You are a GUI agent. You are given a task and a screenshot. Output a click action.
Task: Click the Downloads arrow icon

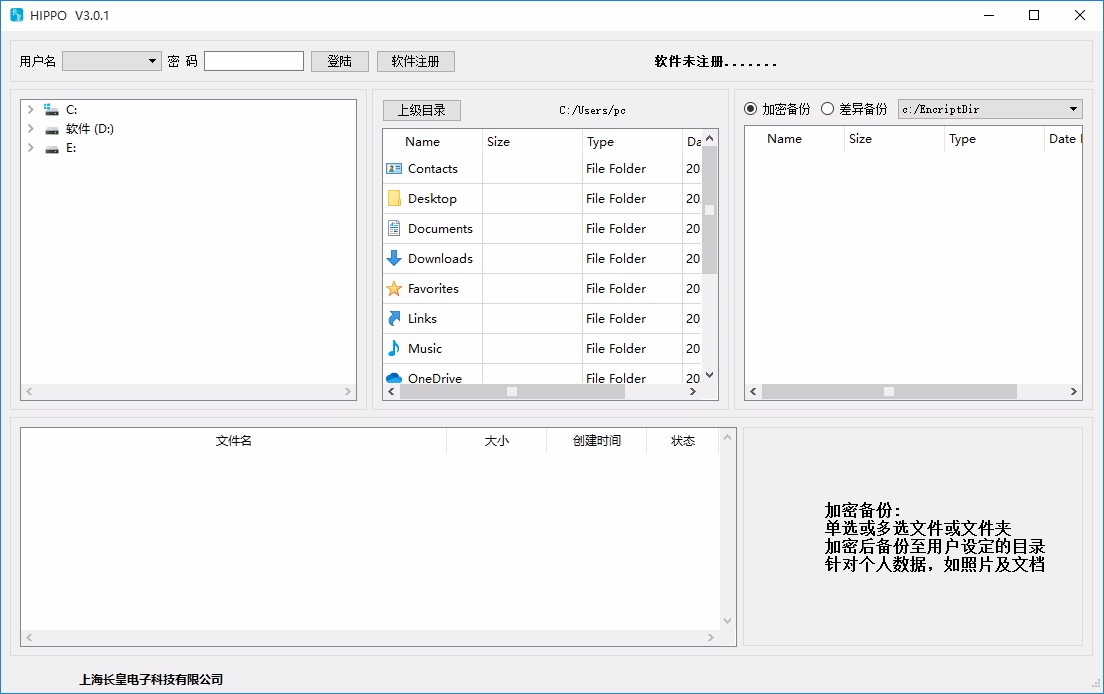pyautogui.click(x=394, y=258)
